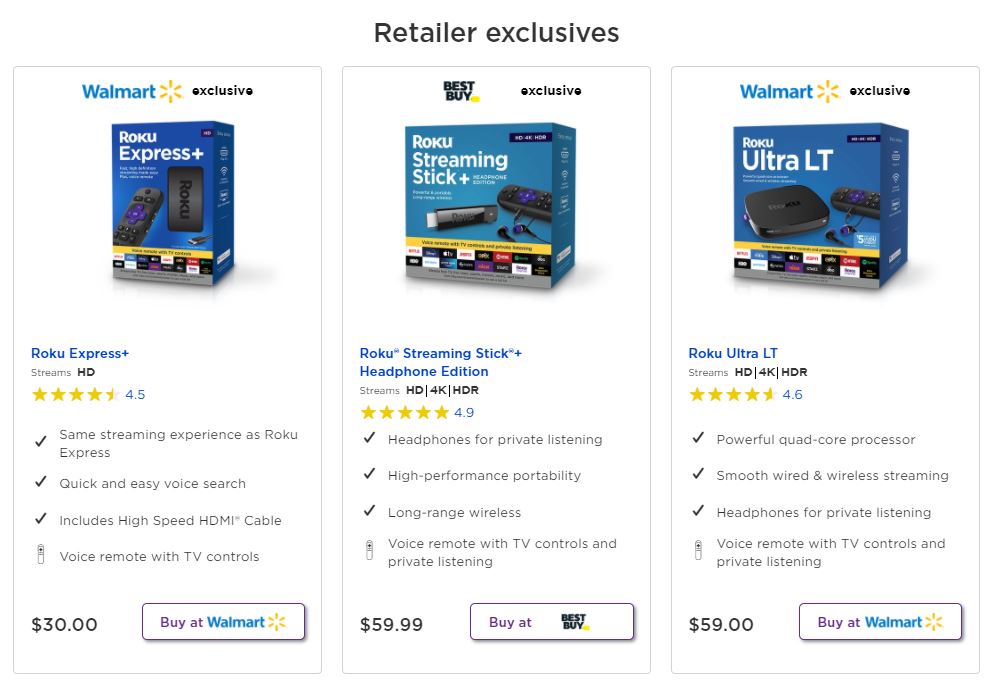Open Roku Streaming Stick+ Headphone Edition link
Viewport: 994px width, 686px height.
[441, 362]
